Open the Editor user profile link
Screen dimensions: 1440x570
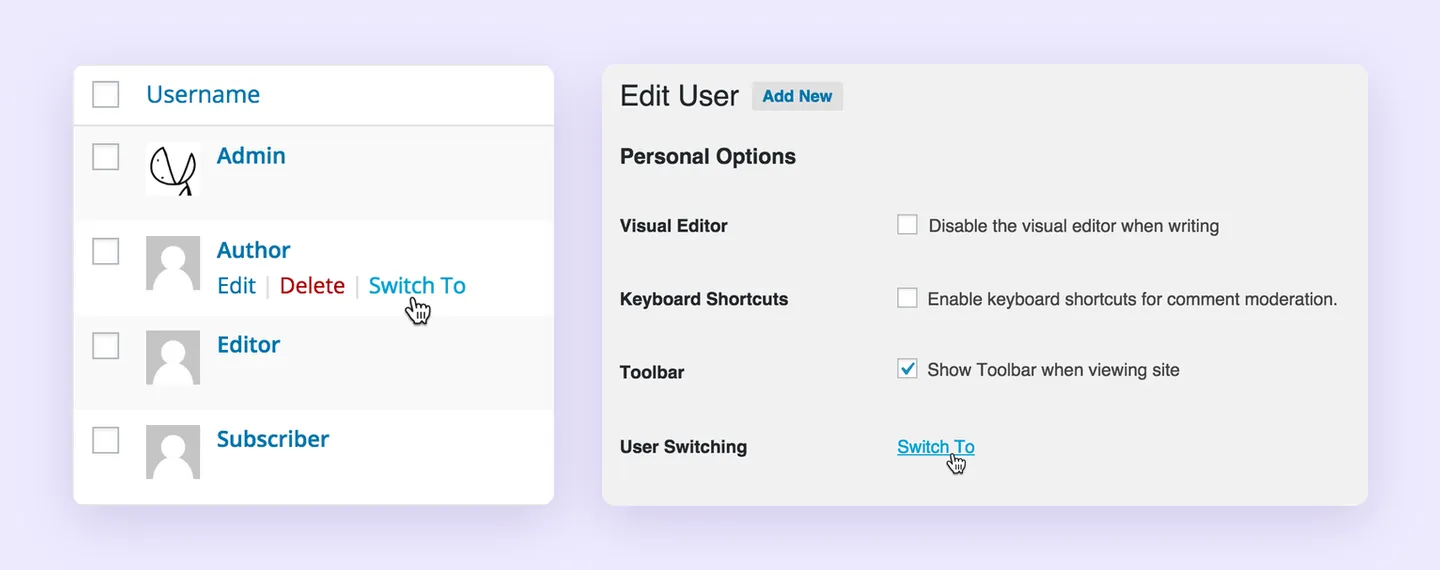[x=249, y=344]
